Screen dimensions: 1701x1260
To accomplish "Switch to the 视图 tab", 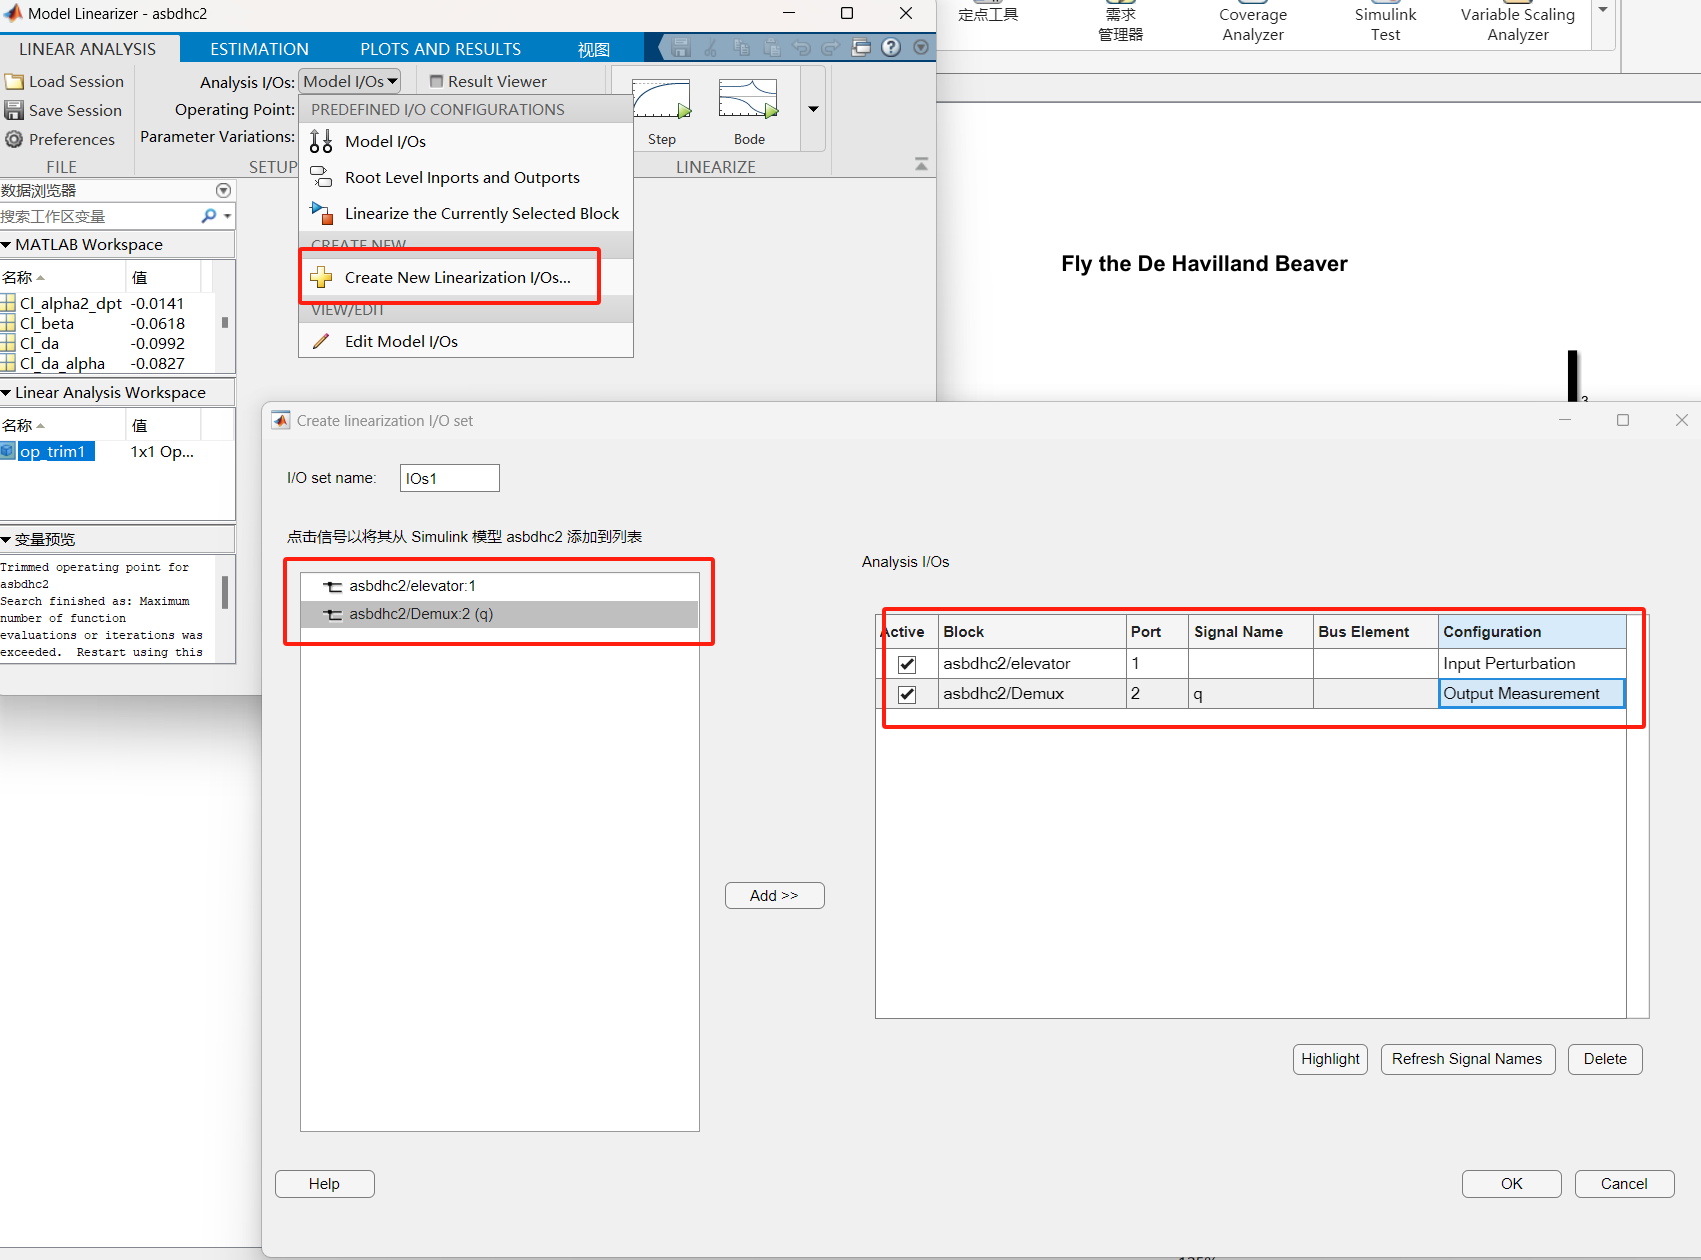I will [593, 49].
